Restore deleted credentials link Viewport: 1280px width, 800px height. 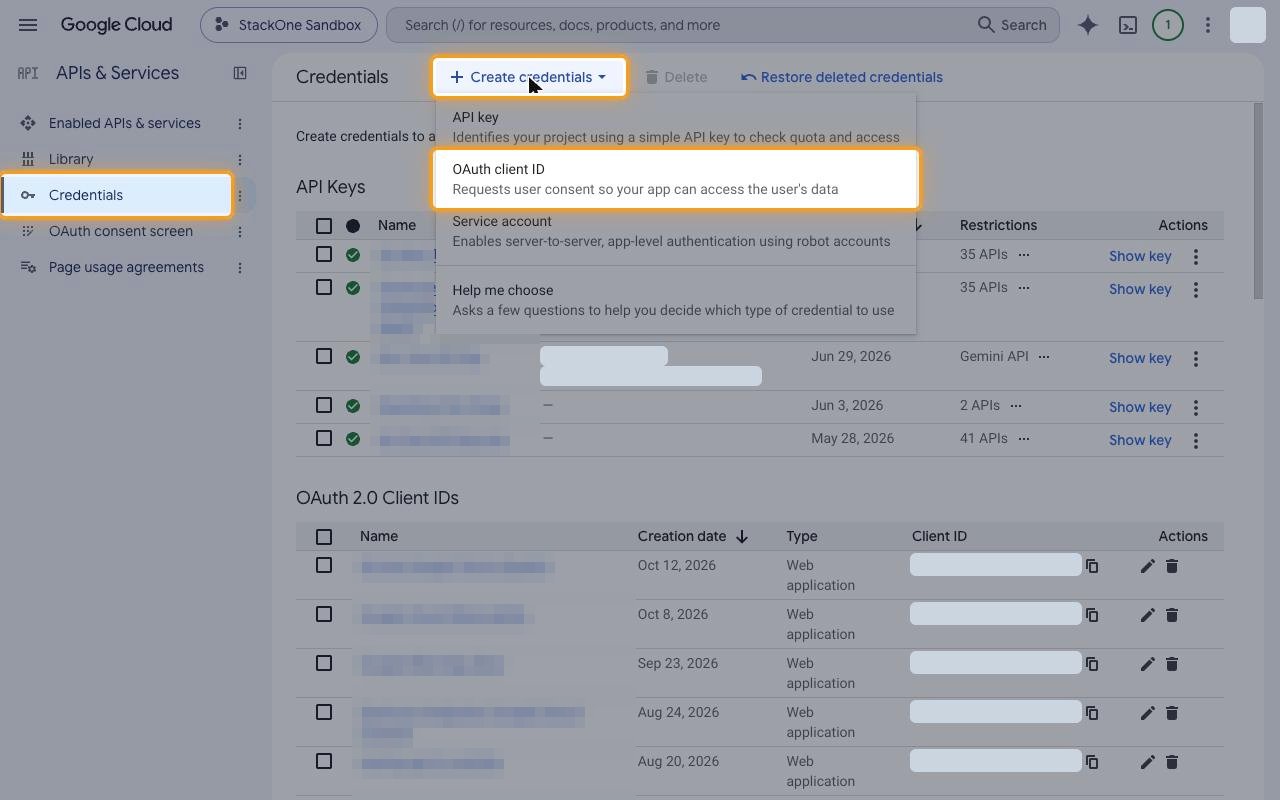click(842, 77)
